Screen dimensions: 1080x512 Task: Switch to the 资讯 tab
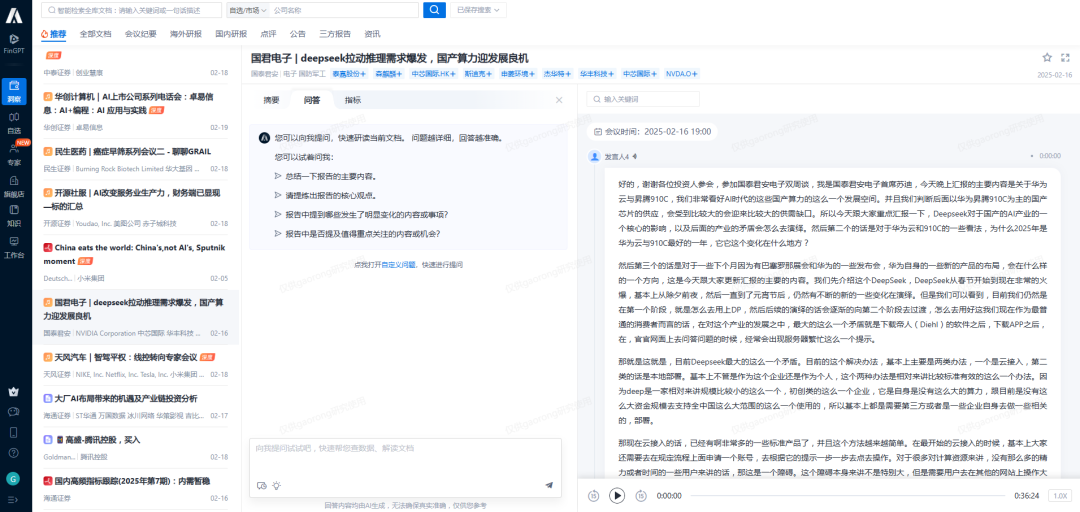click(372, 33)
